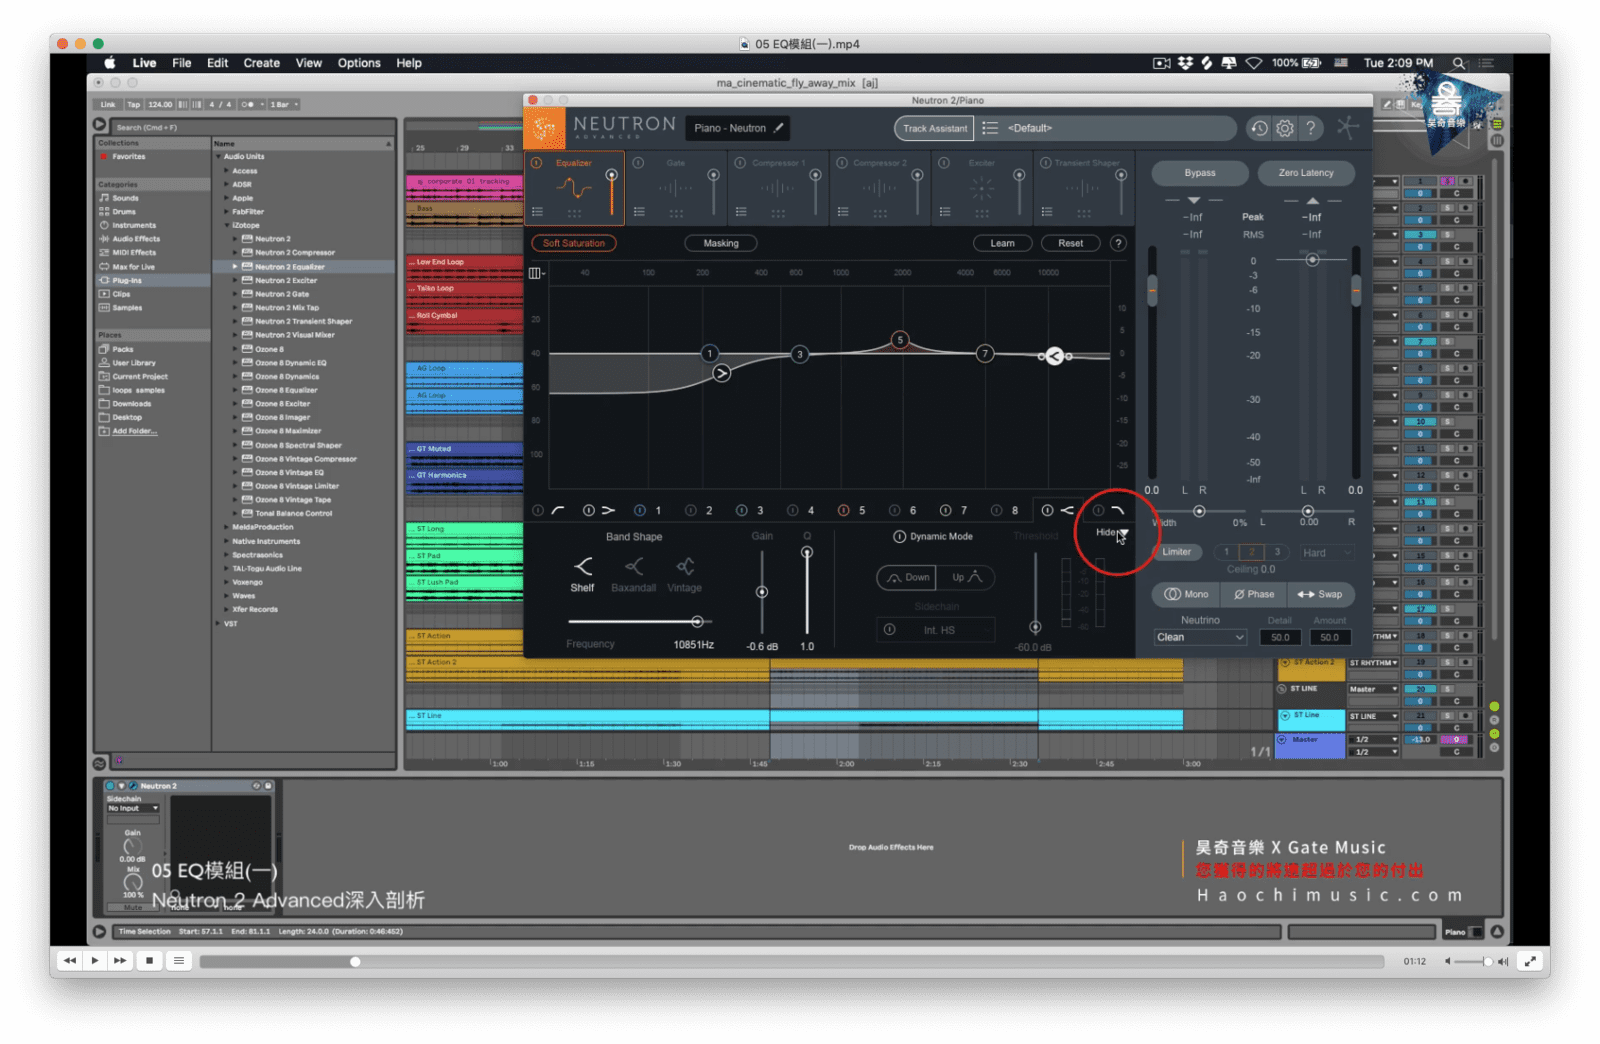This screenshot has height=1044, width=1600.
Task: Adjust the band Gain slider handle
Action: (x=762, y=592)
